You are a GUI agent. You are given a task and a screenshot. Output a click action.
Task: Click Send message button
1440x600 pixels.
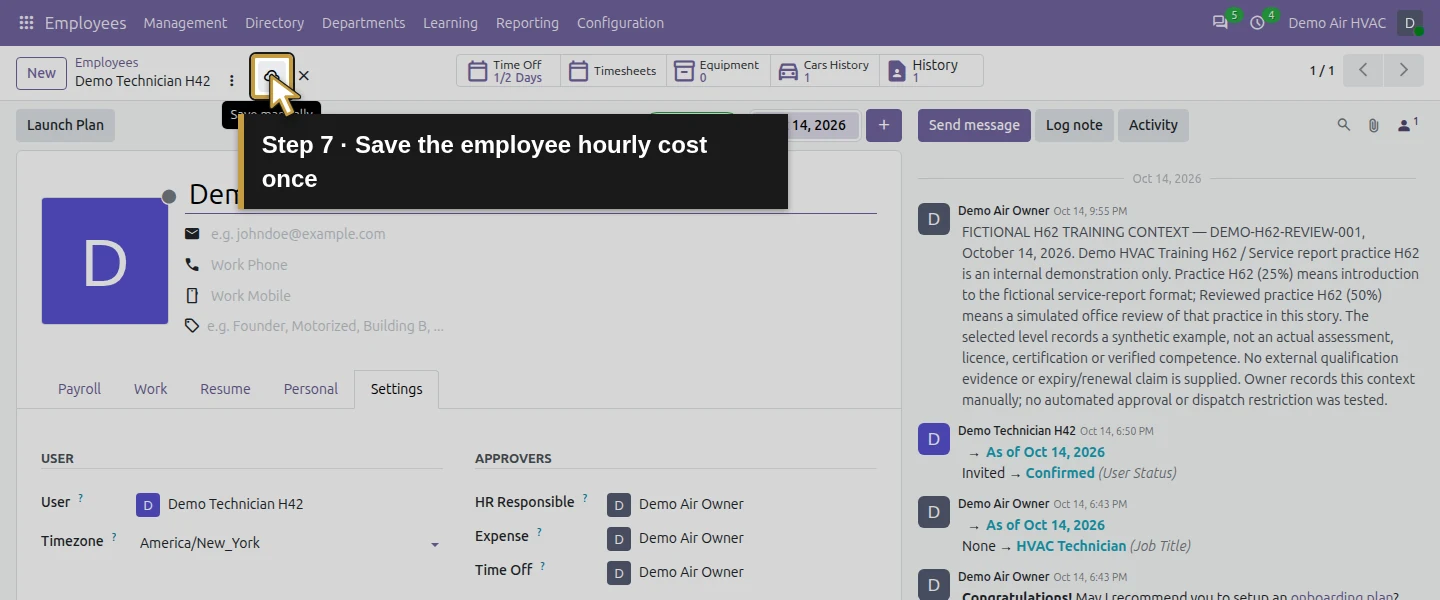[974, 125]
